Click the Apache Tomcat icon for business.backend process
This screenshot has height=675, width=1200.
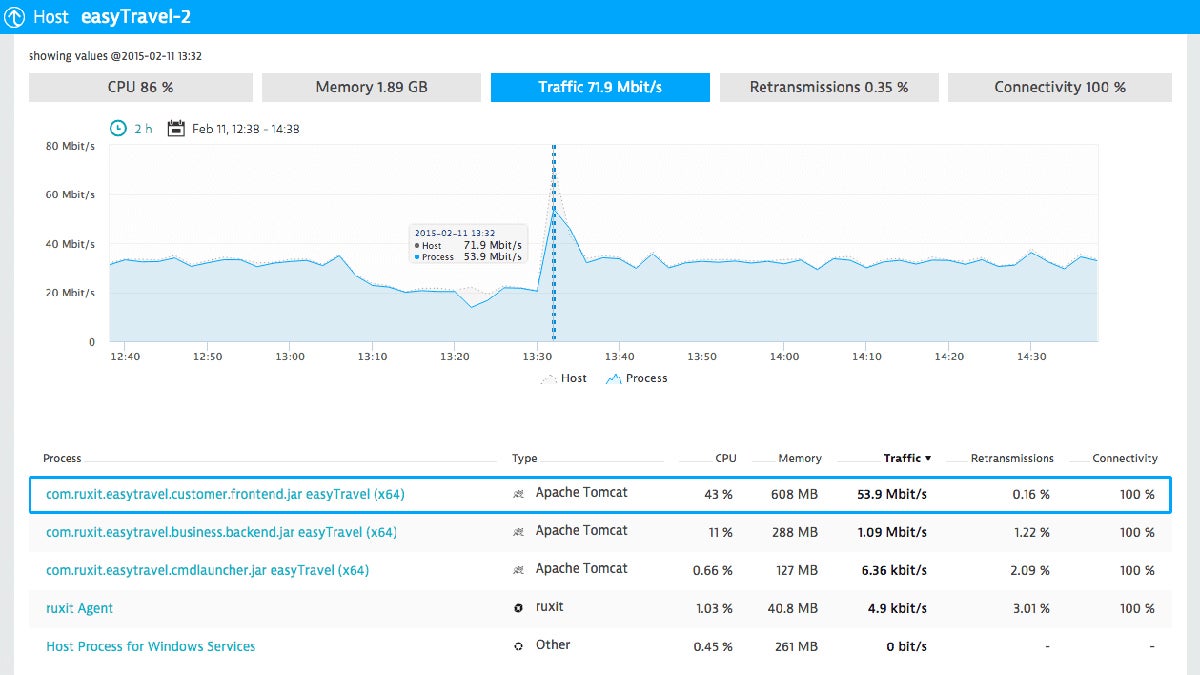click(519, 530)
